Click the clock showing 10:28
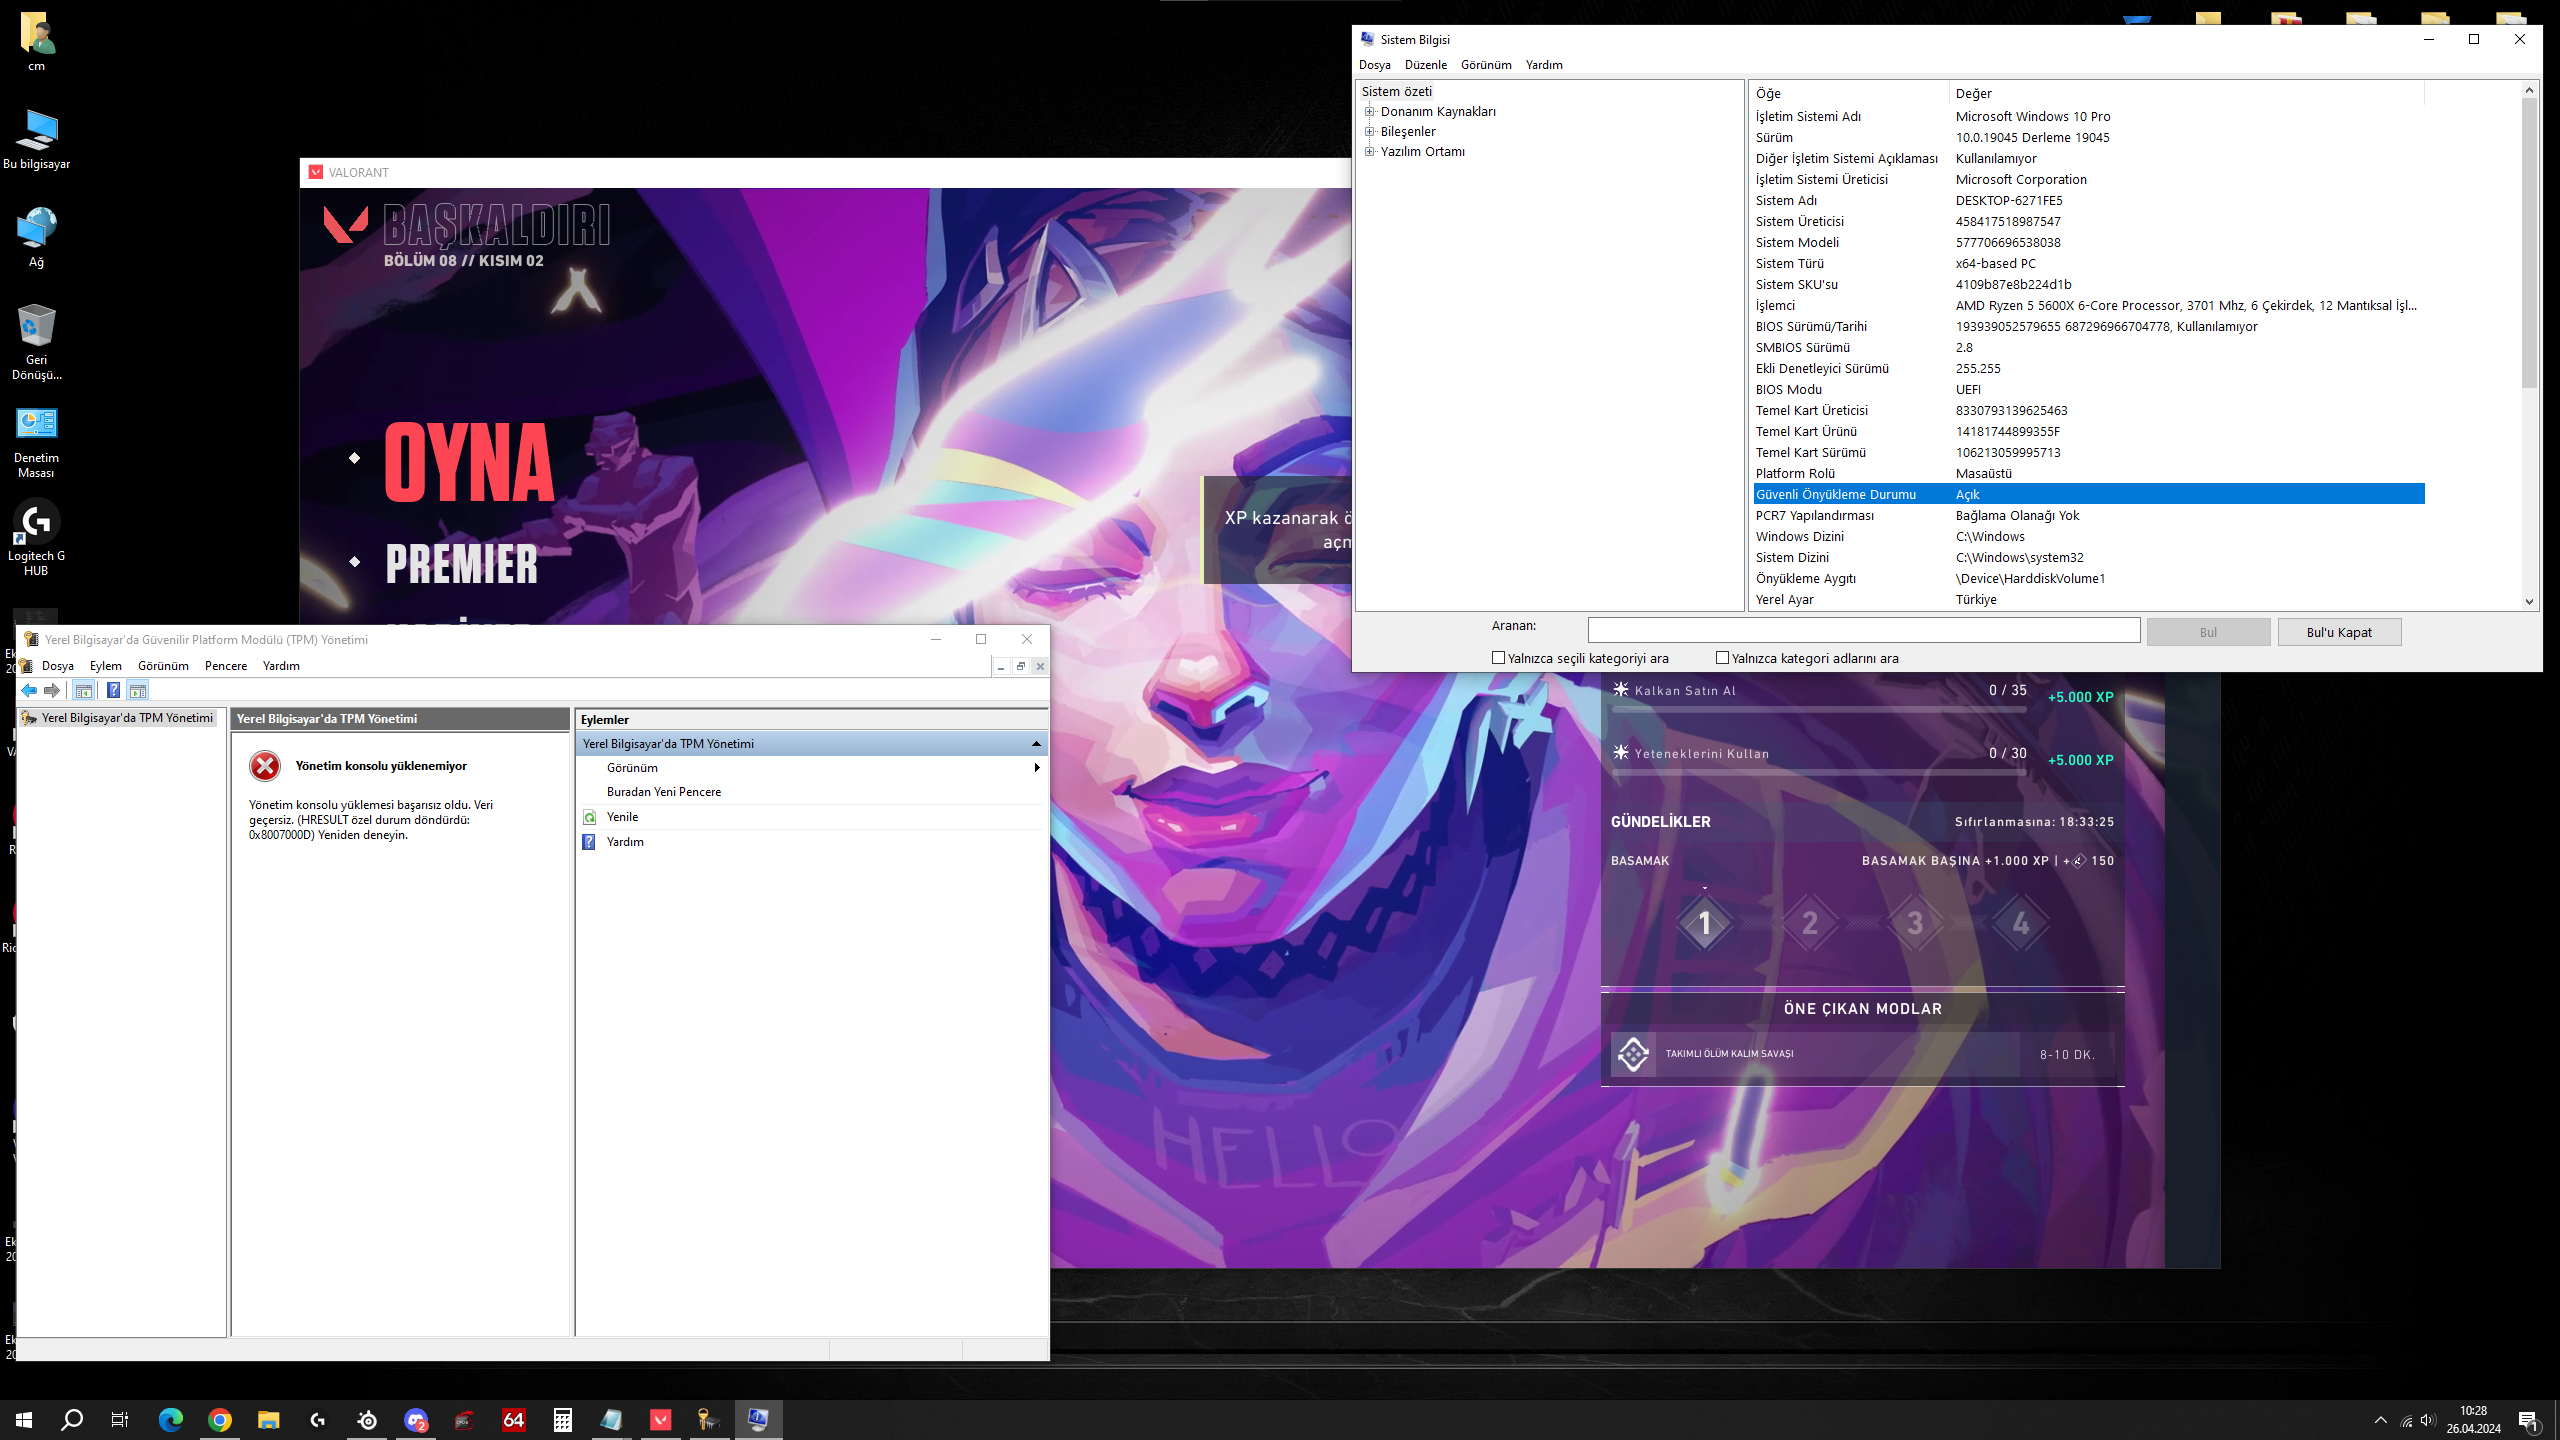The image size is (2560, 1440). tap(2473, 1411)
